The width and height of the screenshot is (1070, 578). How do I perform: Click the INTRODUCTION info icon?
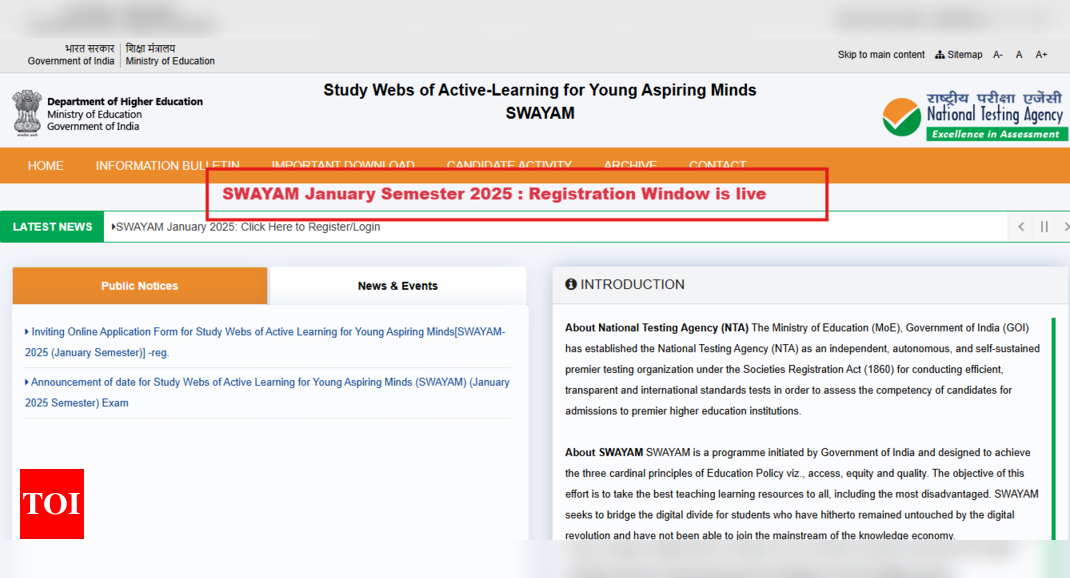tap(570, 285)
